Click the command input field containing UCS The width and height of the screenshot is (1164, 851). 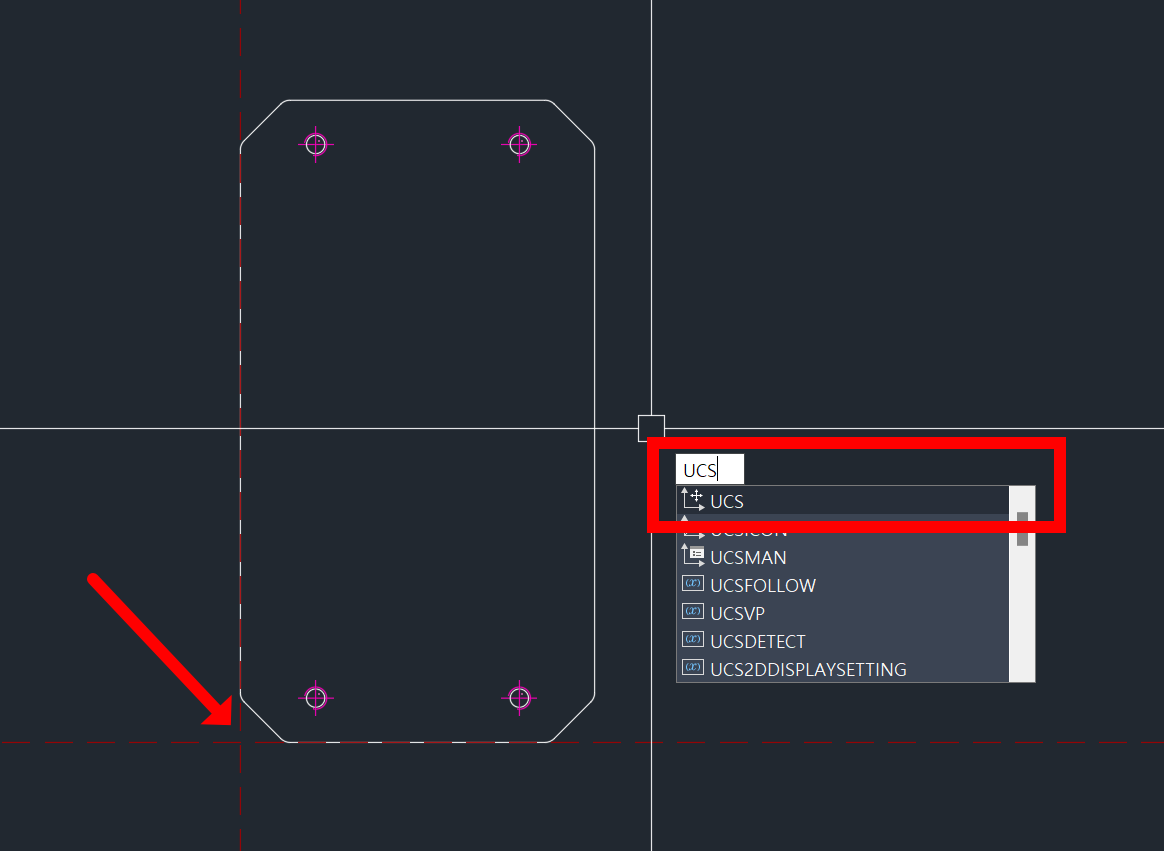point(710,469)
